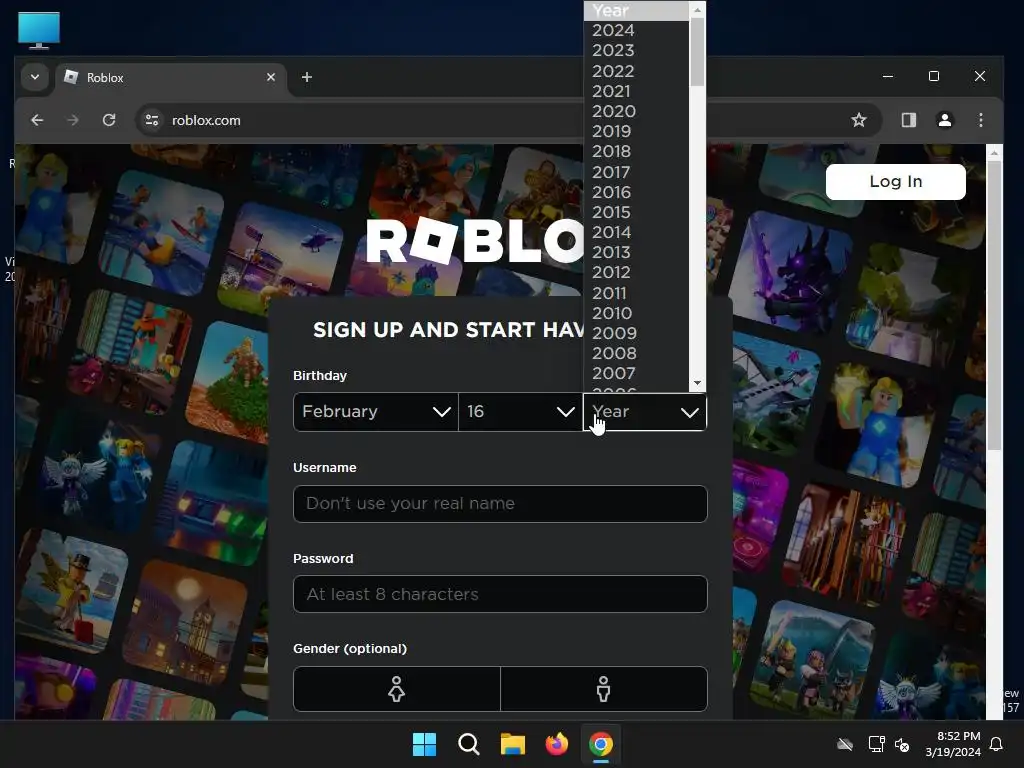The image size is (1024, 768).
Task: Maximize the Chrome window
Action: coord(934,76)
